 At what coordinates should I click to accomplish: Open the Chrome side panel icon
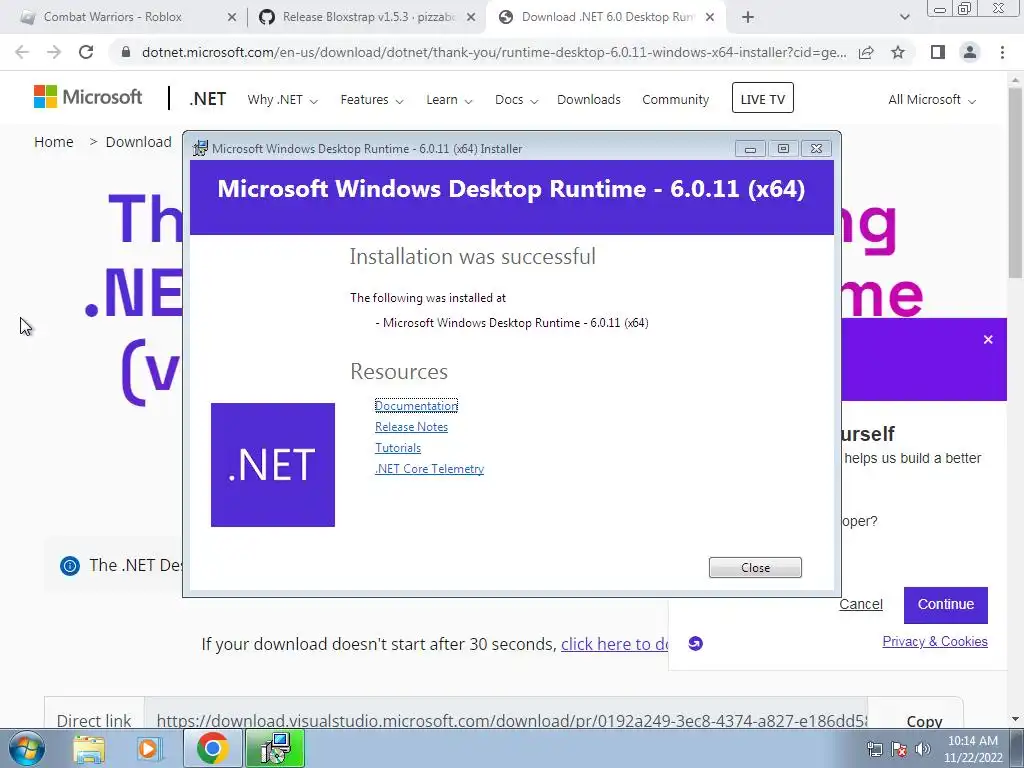pyautogui.click(x=938, y=52)
